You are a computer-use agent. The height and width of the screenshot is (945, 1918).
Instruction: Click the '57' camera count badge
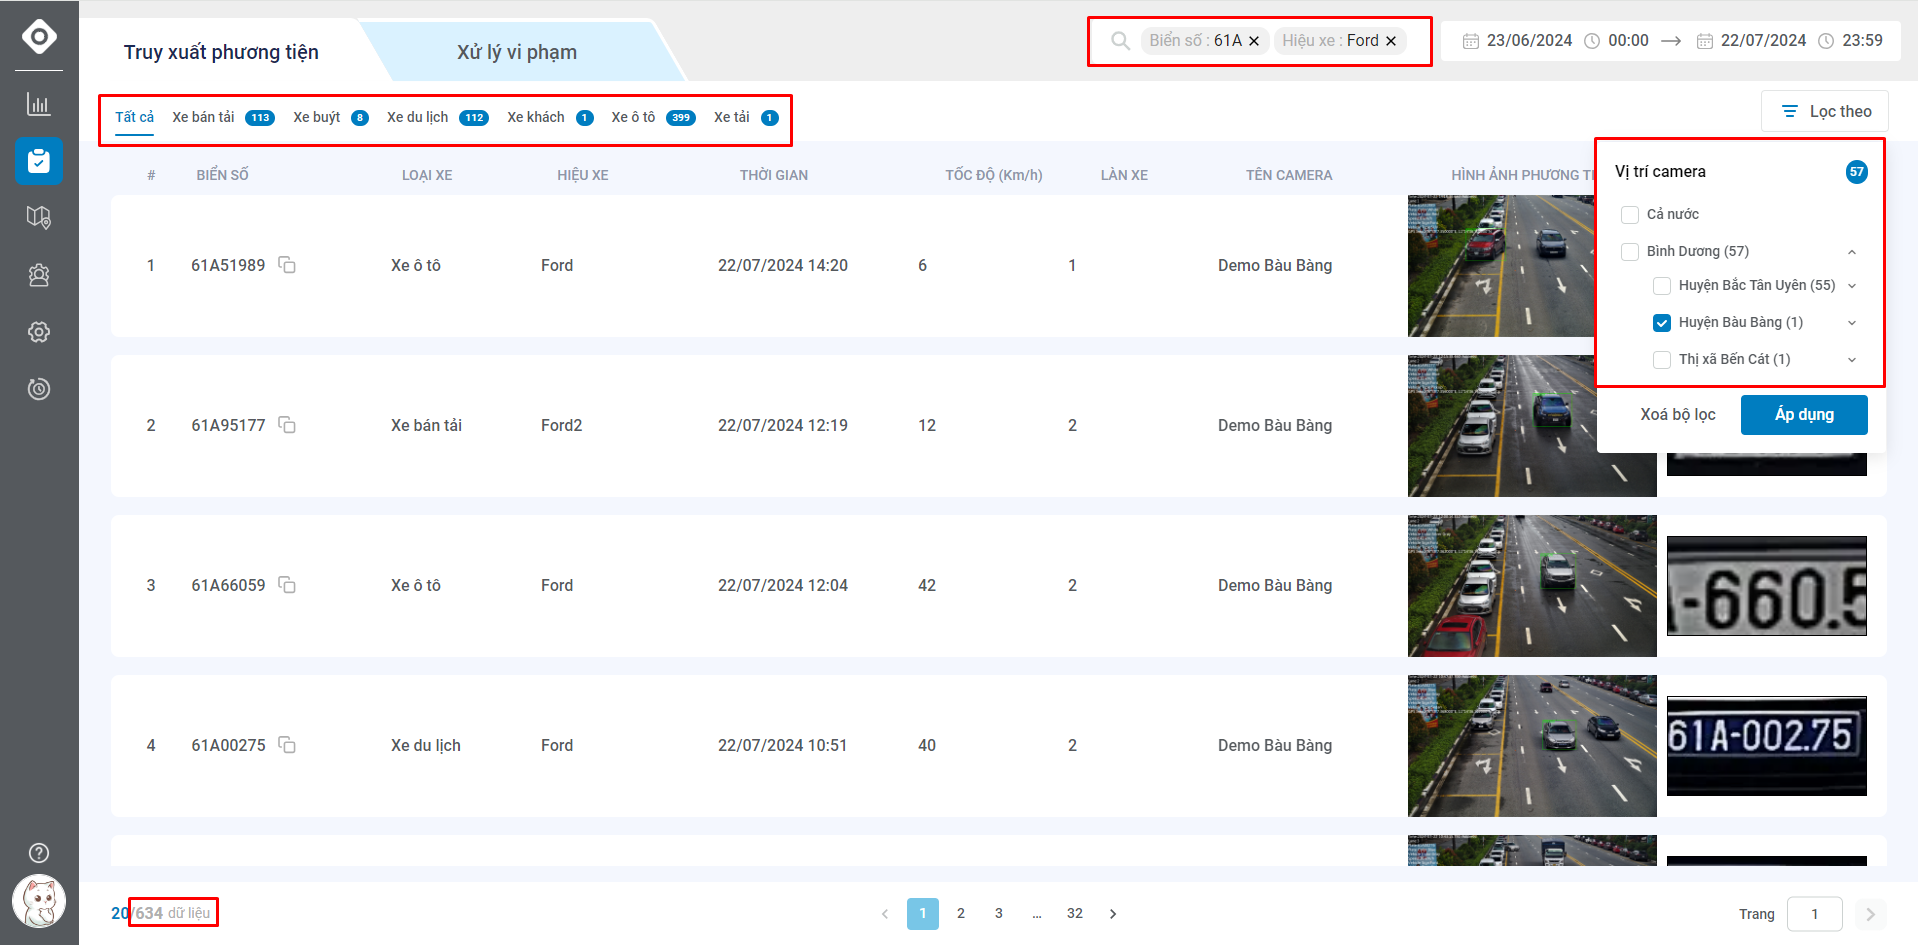tap(1856, 172)
